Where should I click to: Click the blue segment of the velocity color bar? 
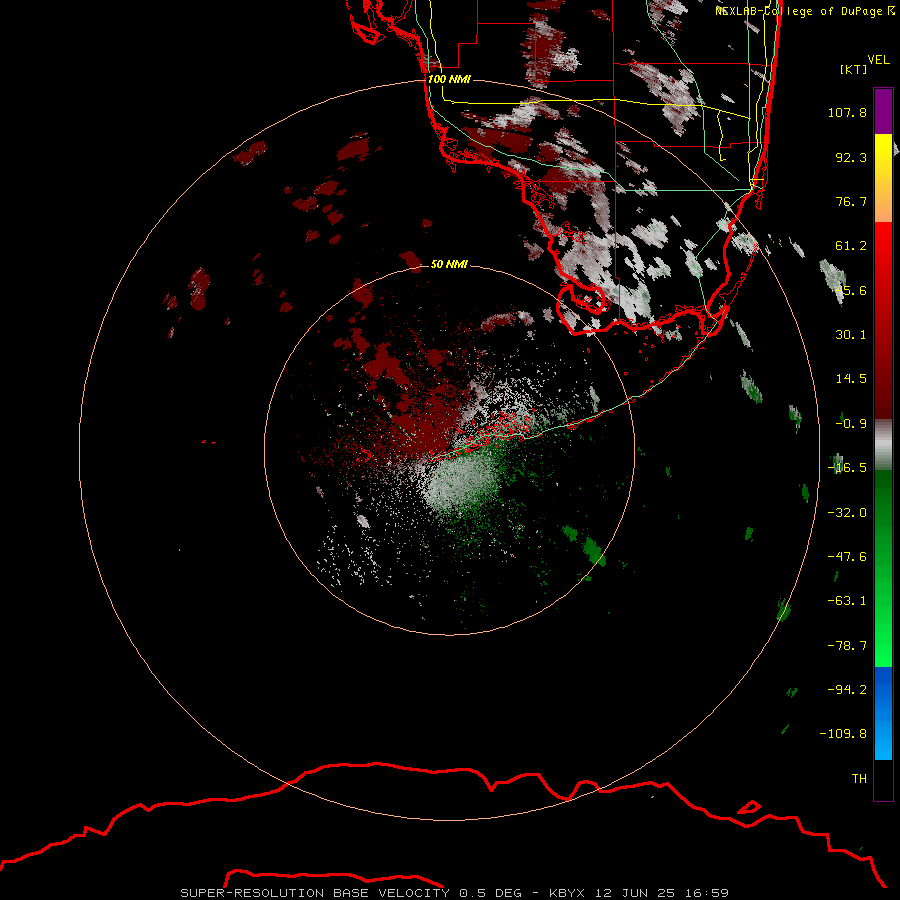883,713
